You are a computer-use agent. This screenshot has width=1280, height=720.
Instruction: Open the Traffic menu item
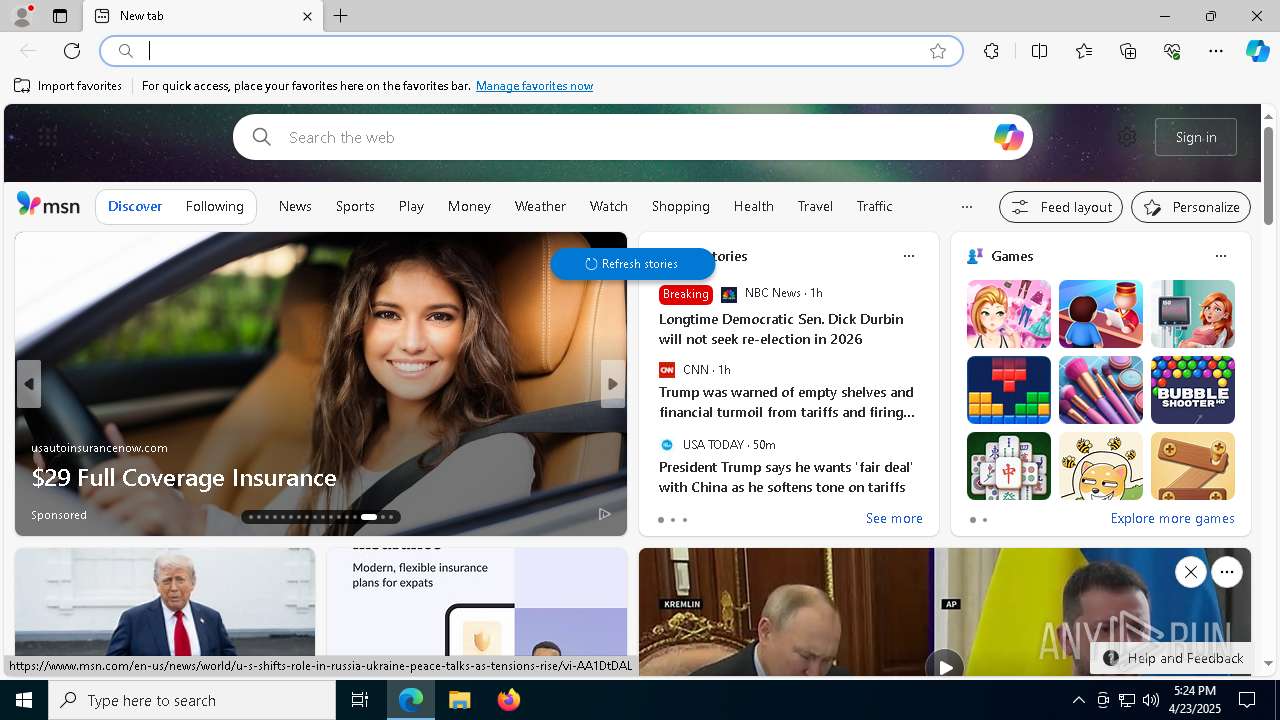[874, 206]
